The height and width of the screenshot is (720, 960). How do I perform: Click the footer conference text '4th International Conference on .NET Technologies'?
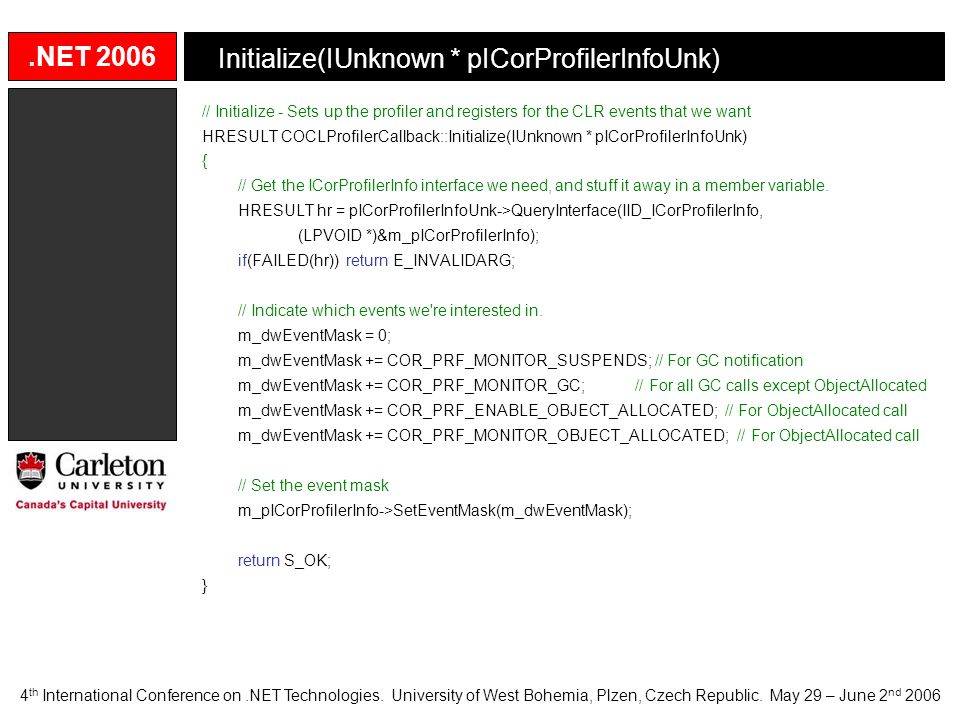click(x=201, y=696)
